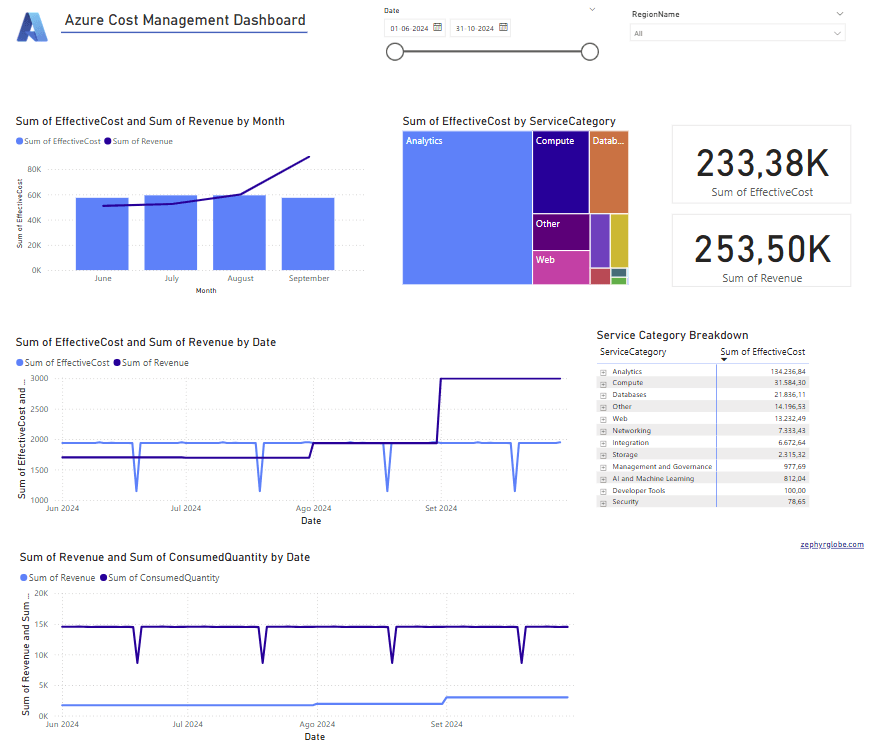This screenshot has width=878, height=755.
Task: Click the ServiceCategory column header
Action: [633, 352]
